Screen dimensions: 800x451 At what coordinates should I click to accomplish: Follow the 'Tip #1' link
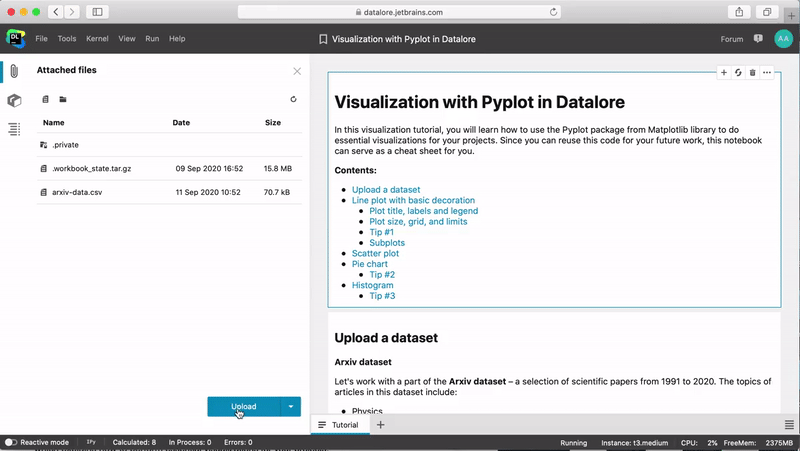[x=382, y=232]
